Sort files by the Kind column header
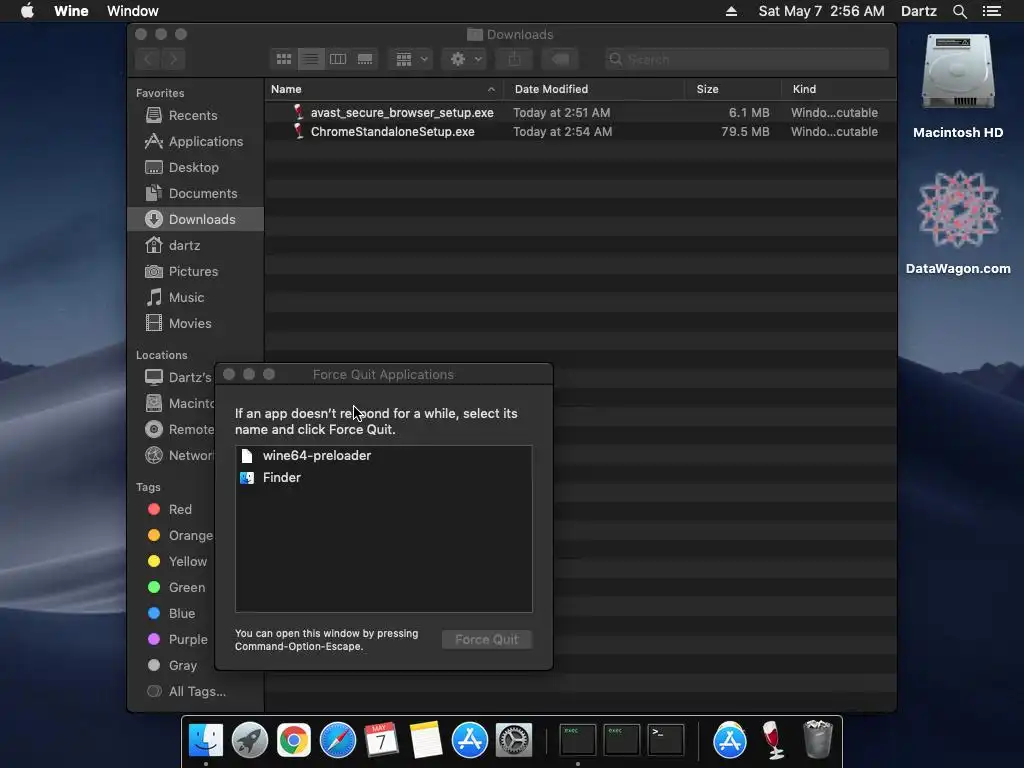 click(x=839, y=89)
